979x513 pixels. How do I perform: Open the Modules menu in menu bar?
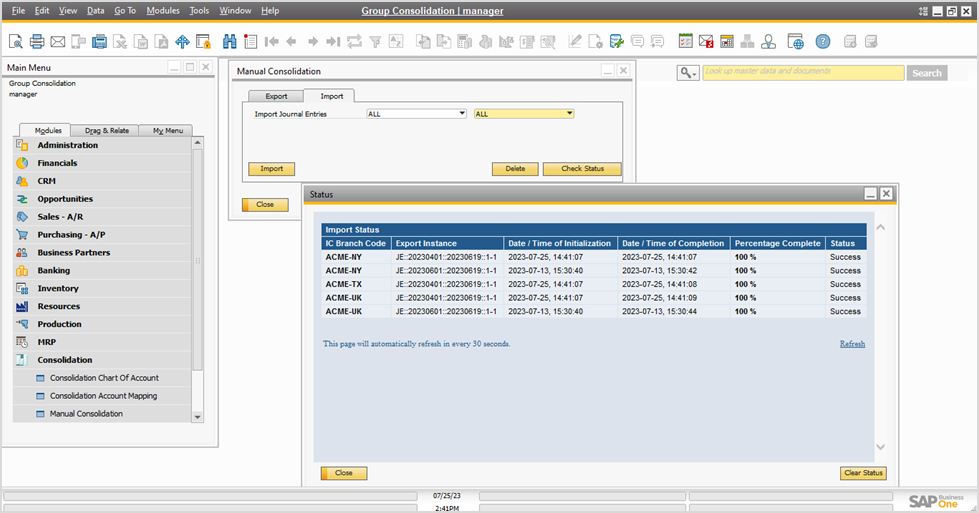coord(163,10)
